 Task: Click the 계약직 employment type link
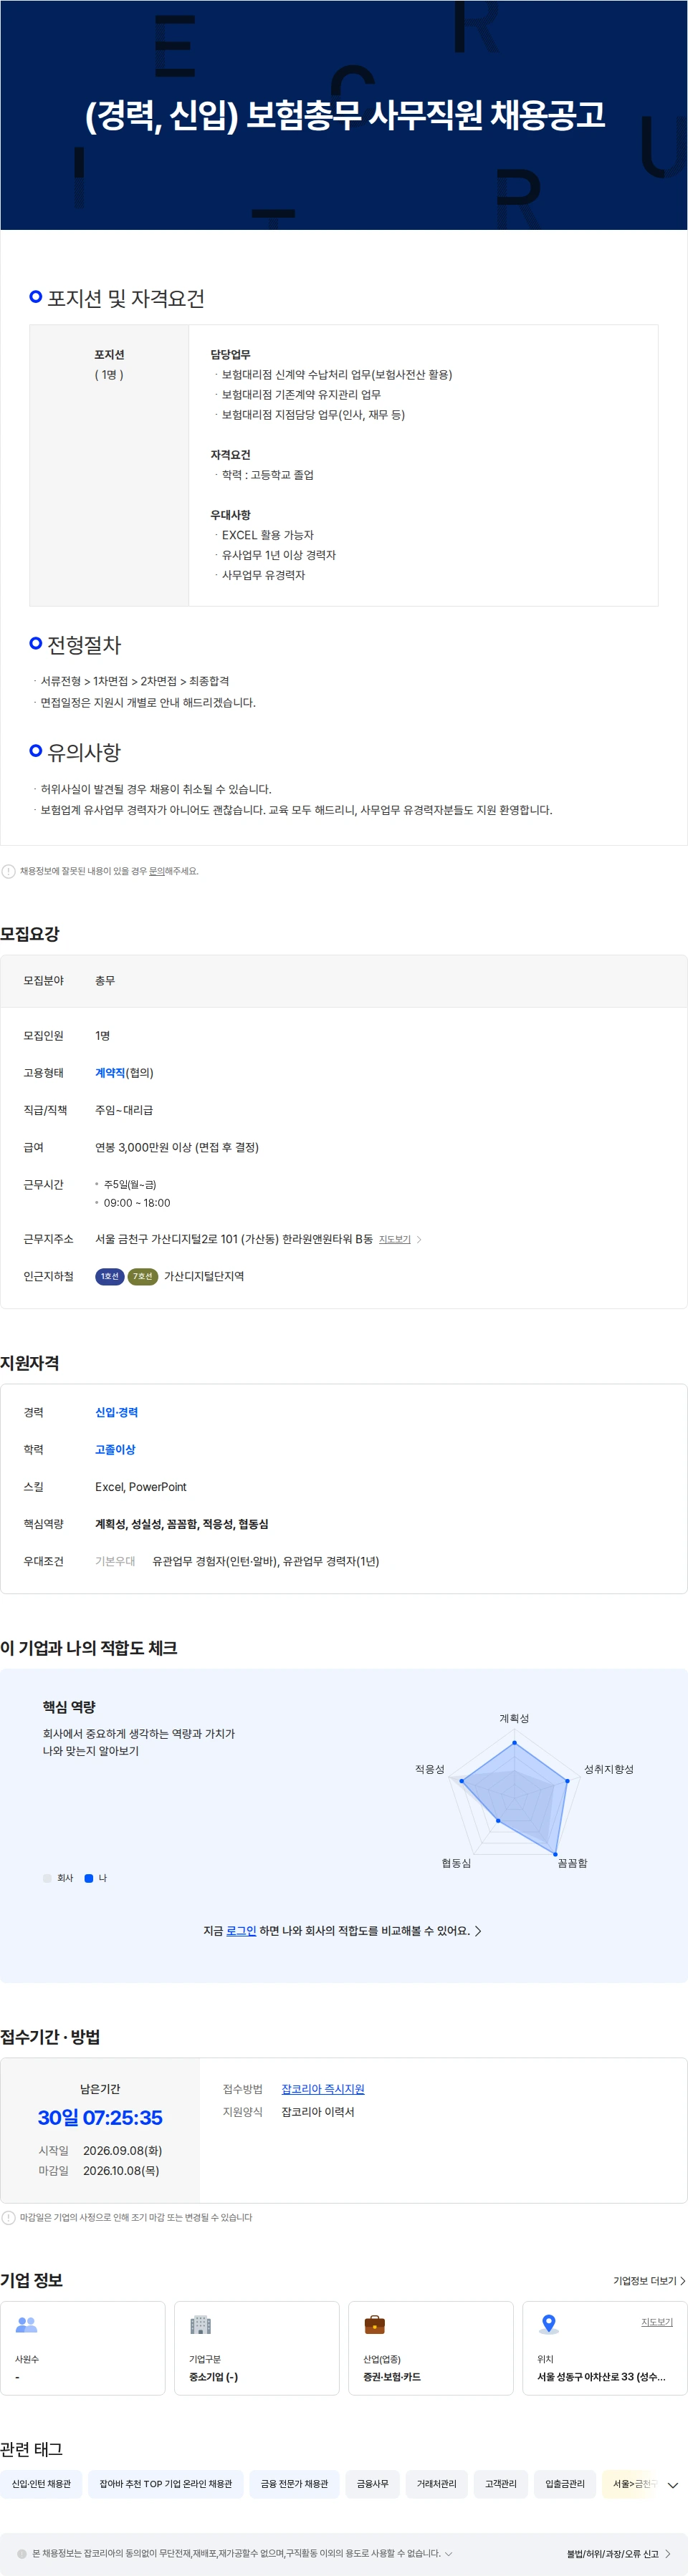click(x=110, y=1073)
